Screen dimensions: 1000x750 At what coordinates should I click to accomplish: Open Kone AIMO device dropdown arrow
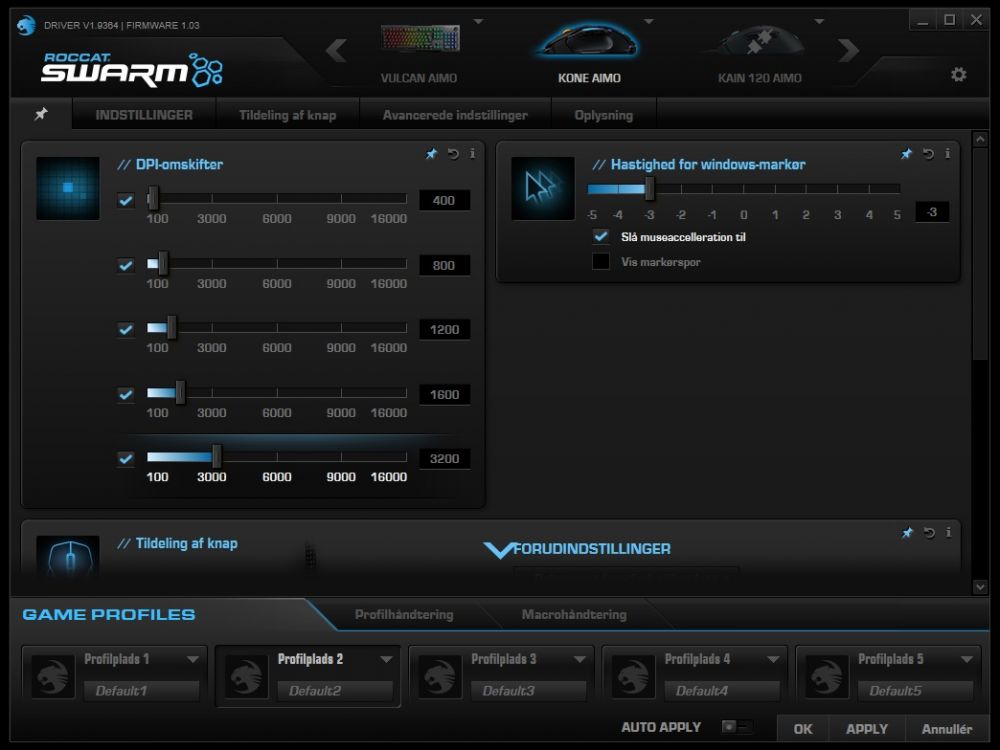coord(649,22)
